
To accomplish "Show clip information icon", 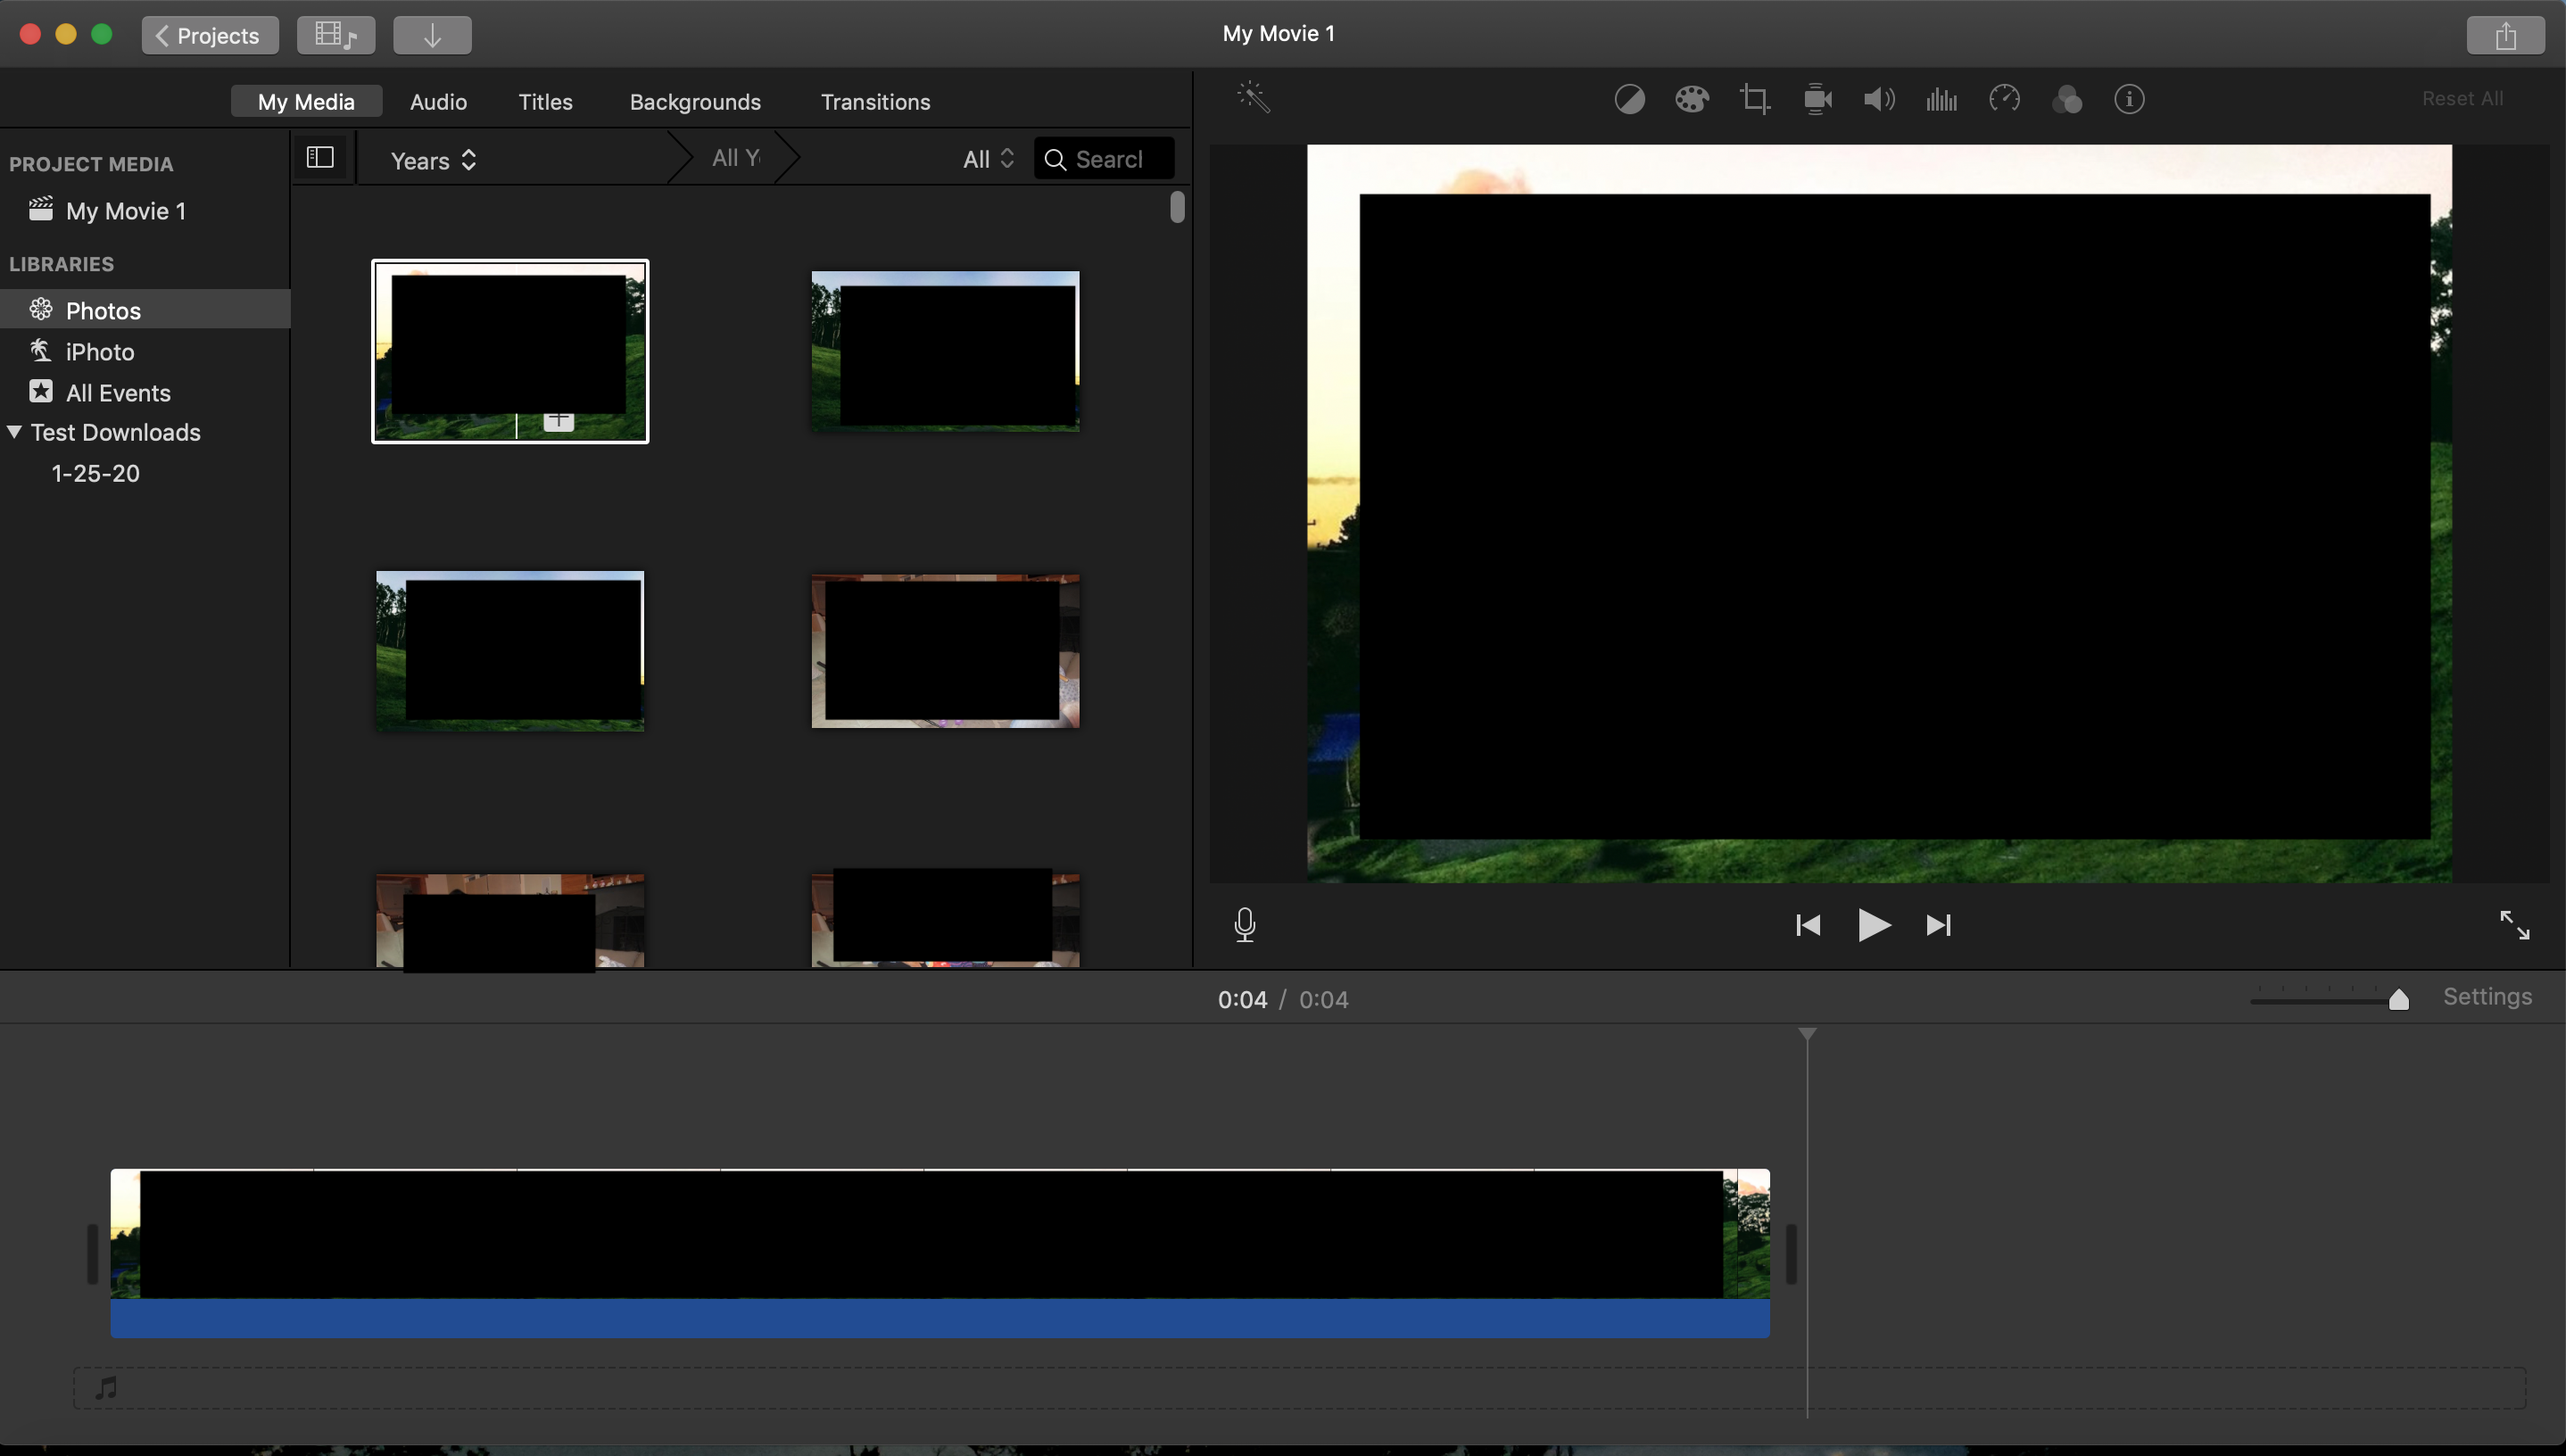I will tap(2129, 99).
